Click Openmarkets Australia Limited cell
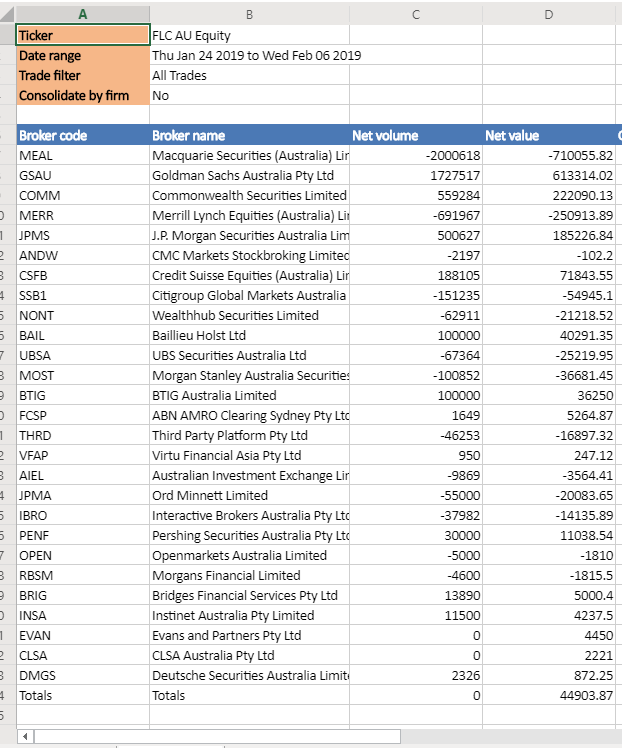 [x=249, y=556]
